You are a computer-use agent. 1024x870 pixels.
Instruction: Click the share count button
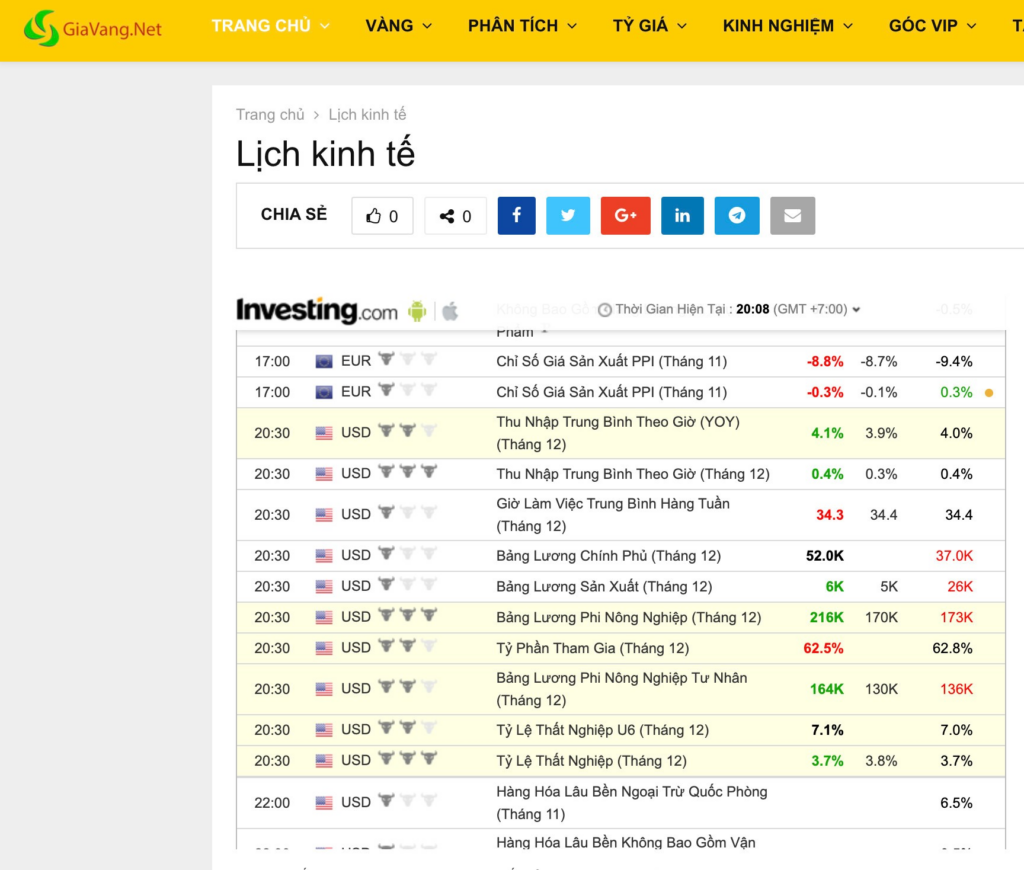coord(455,216)
